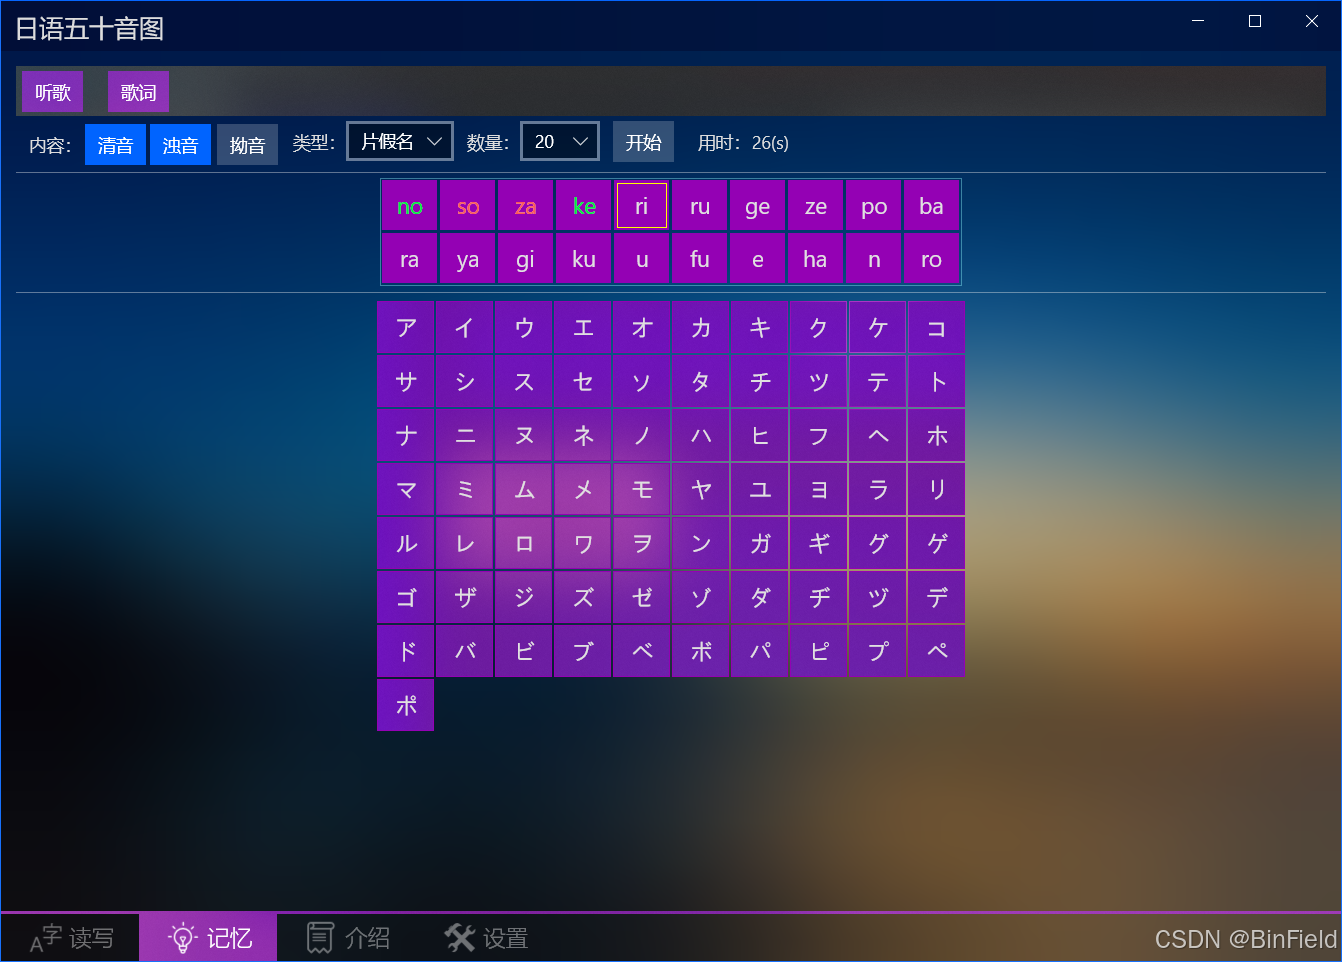Pick the katakana キ tile
The height and width of the screenshot is (962, 1342).
coord(760,327)
